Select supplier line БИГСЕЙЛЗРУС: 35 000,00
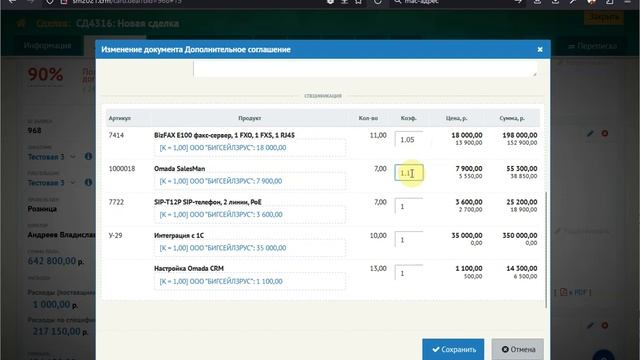Image resolution: width=640 pixels, height=360 pixels. pos(249,248)
